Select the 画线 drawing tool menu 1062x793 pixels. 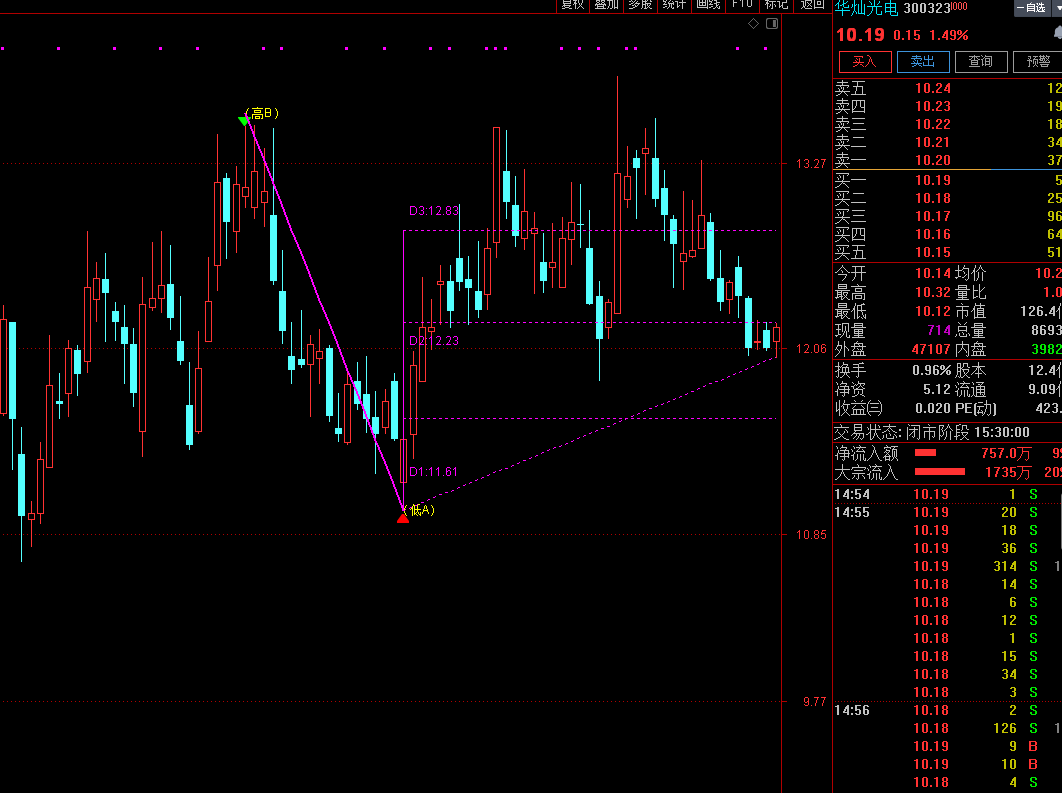coord(708,5)
